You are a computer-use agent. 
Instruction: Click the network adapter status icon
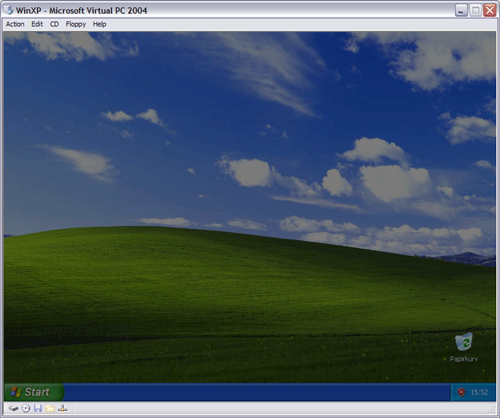coord(63,408)
